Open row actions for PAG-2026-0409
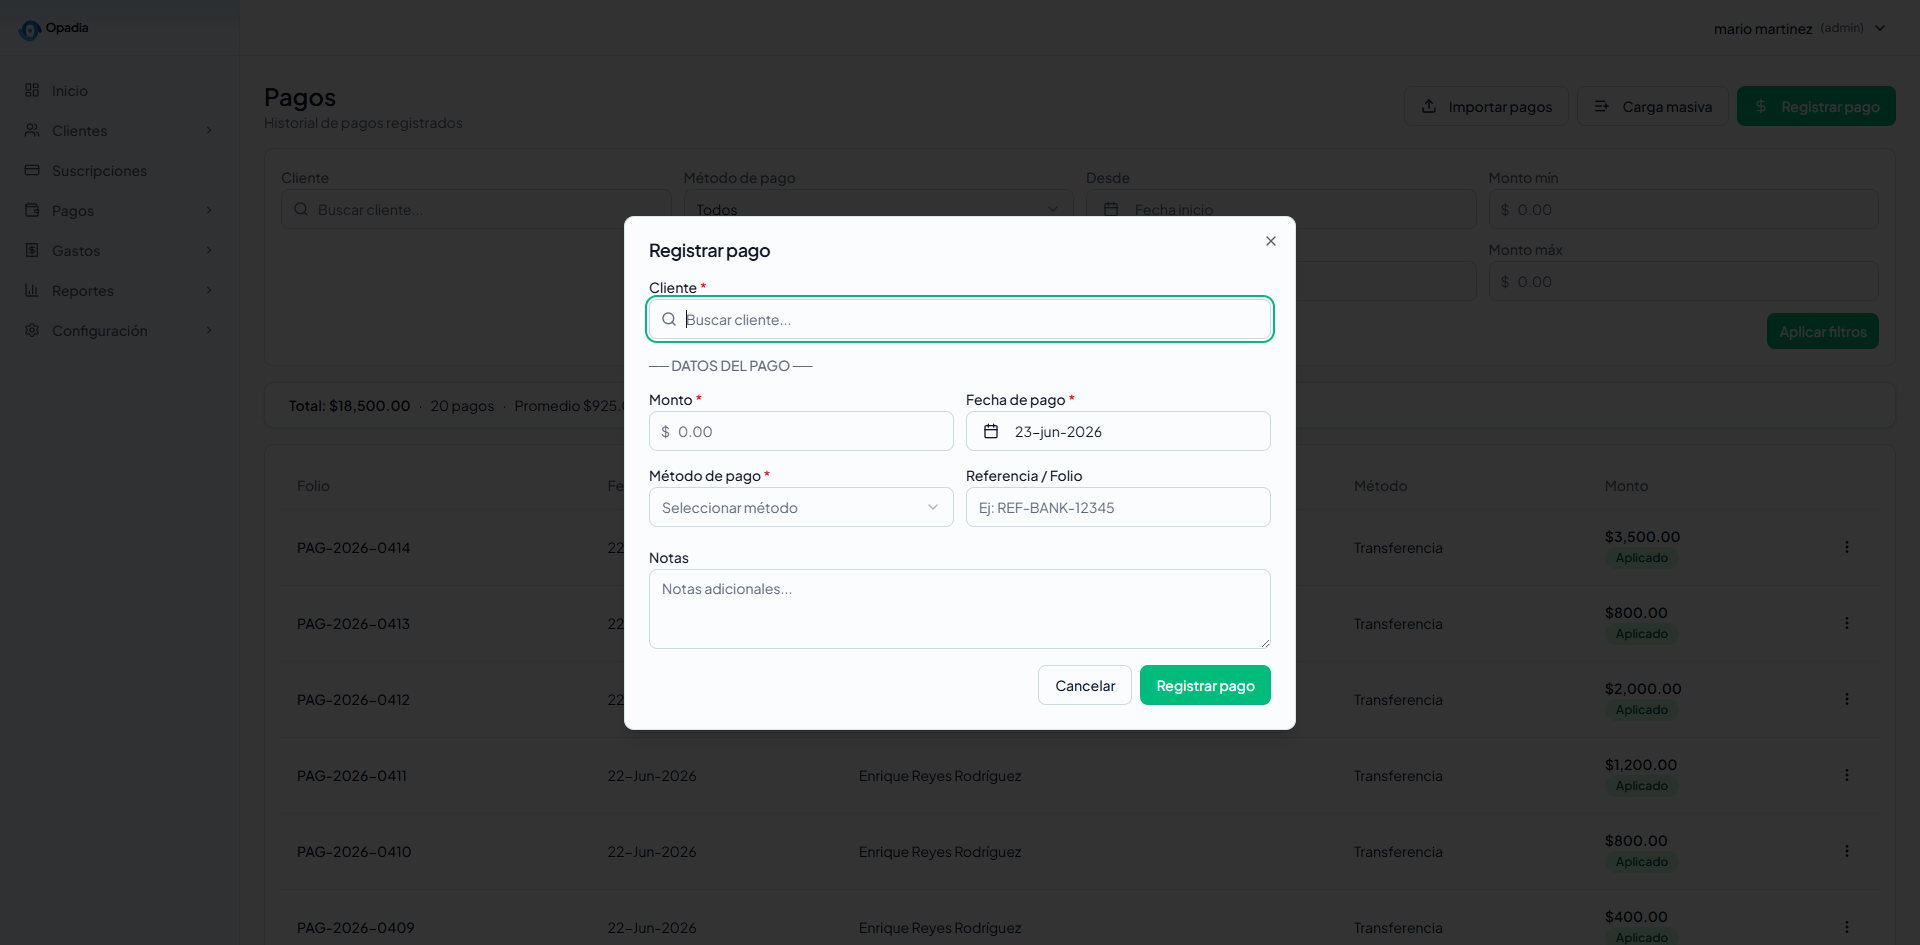1920x945 pixels. pyautogui.click(x=1847, y=927)
